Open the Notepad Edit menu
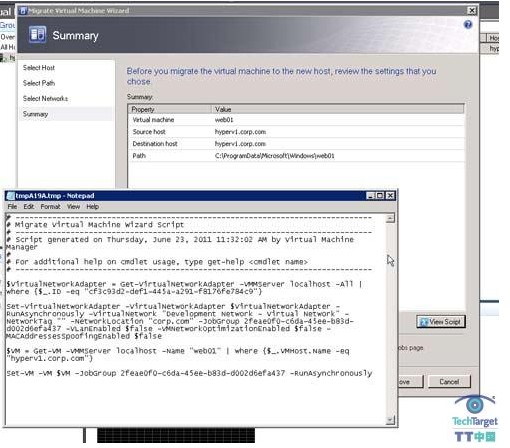510x448 pixels. pos(29,207)
